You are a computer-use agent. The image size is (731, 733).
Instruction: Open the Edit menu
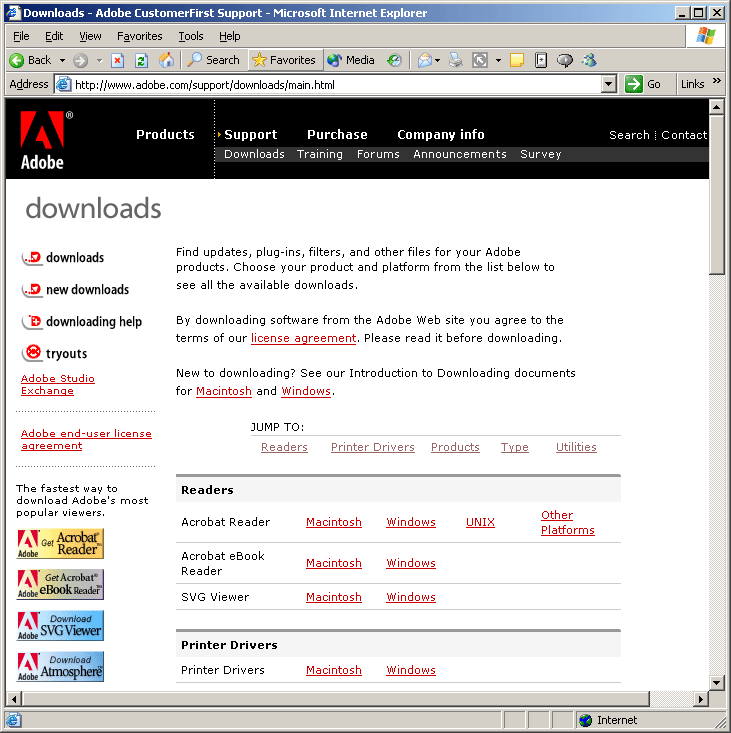(54, 36)
